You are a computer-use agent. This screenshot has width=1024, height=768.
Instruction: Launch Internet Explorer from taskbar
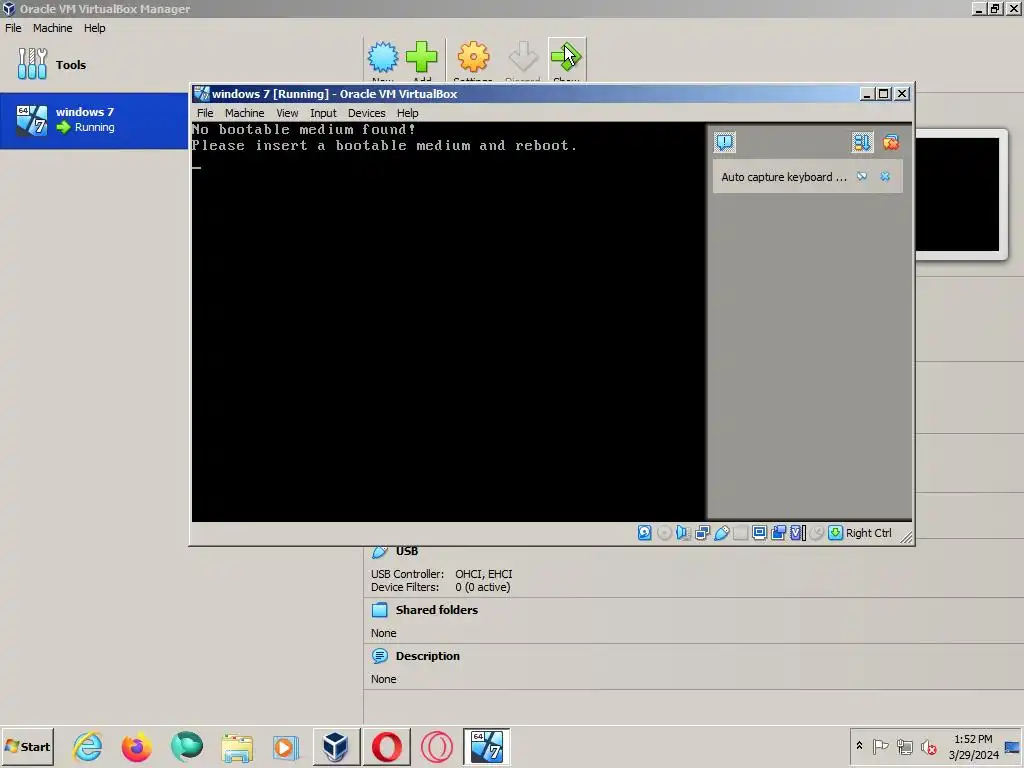(88, 746)
